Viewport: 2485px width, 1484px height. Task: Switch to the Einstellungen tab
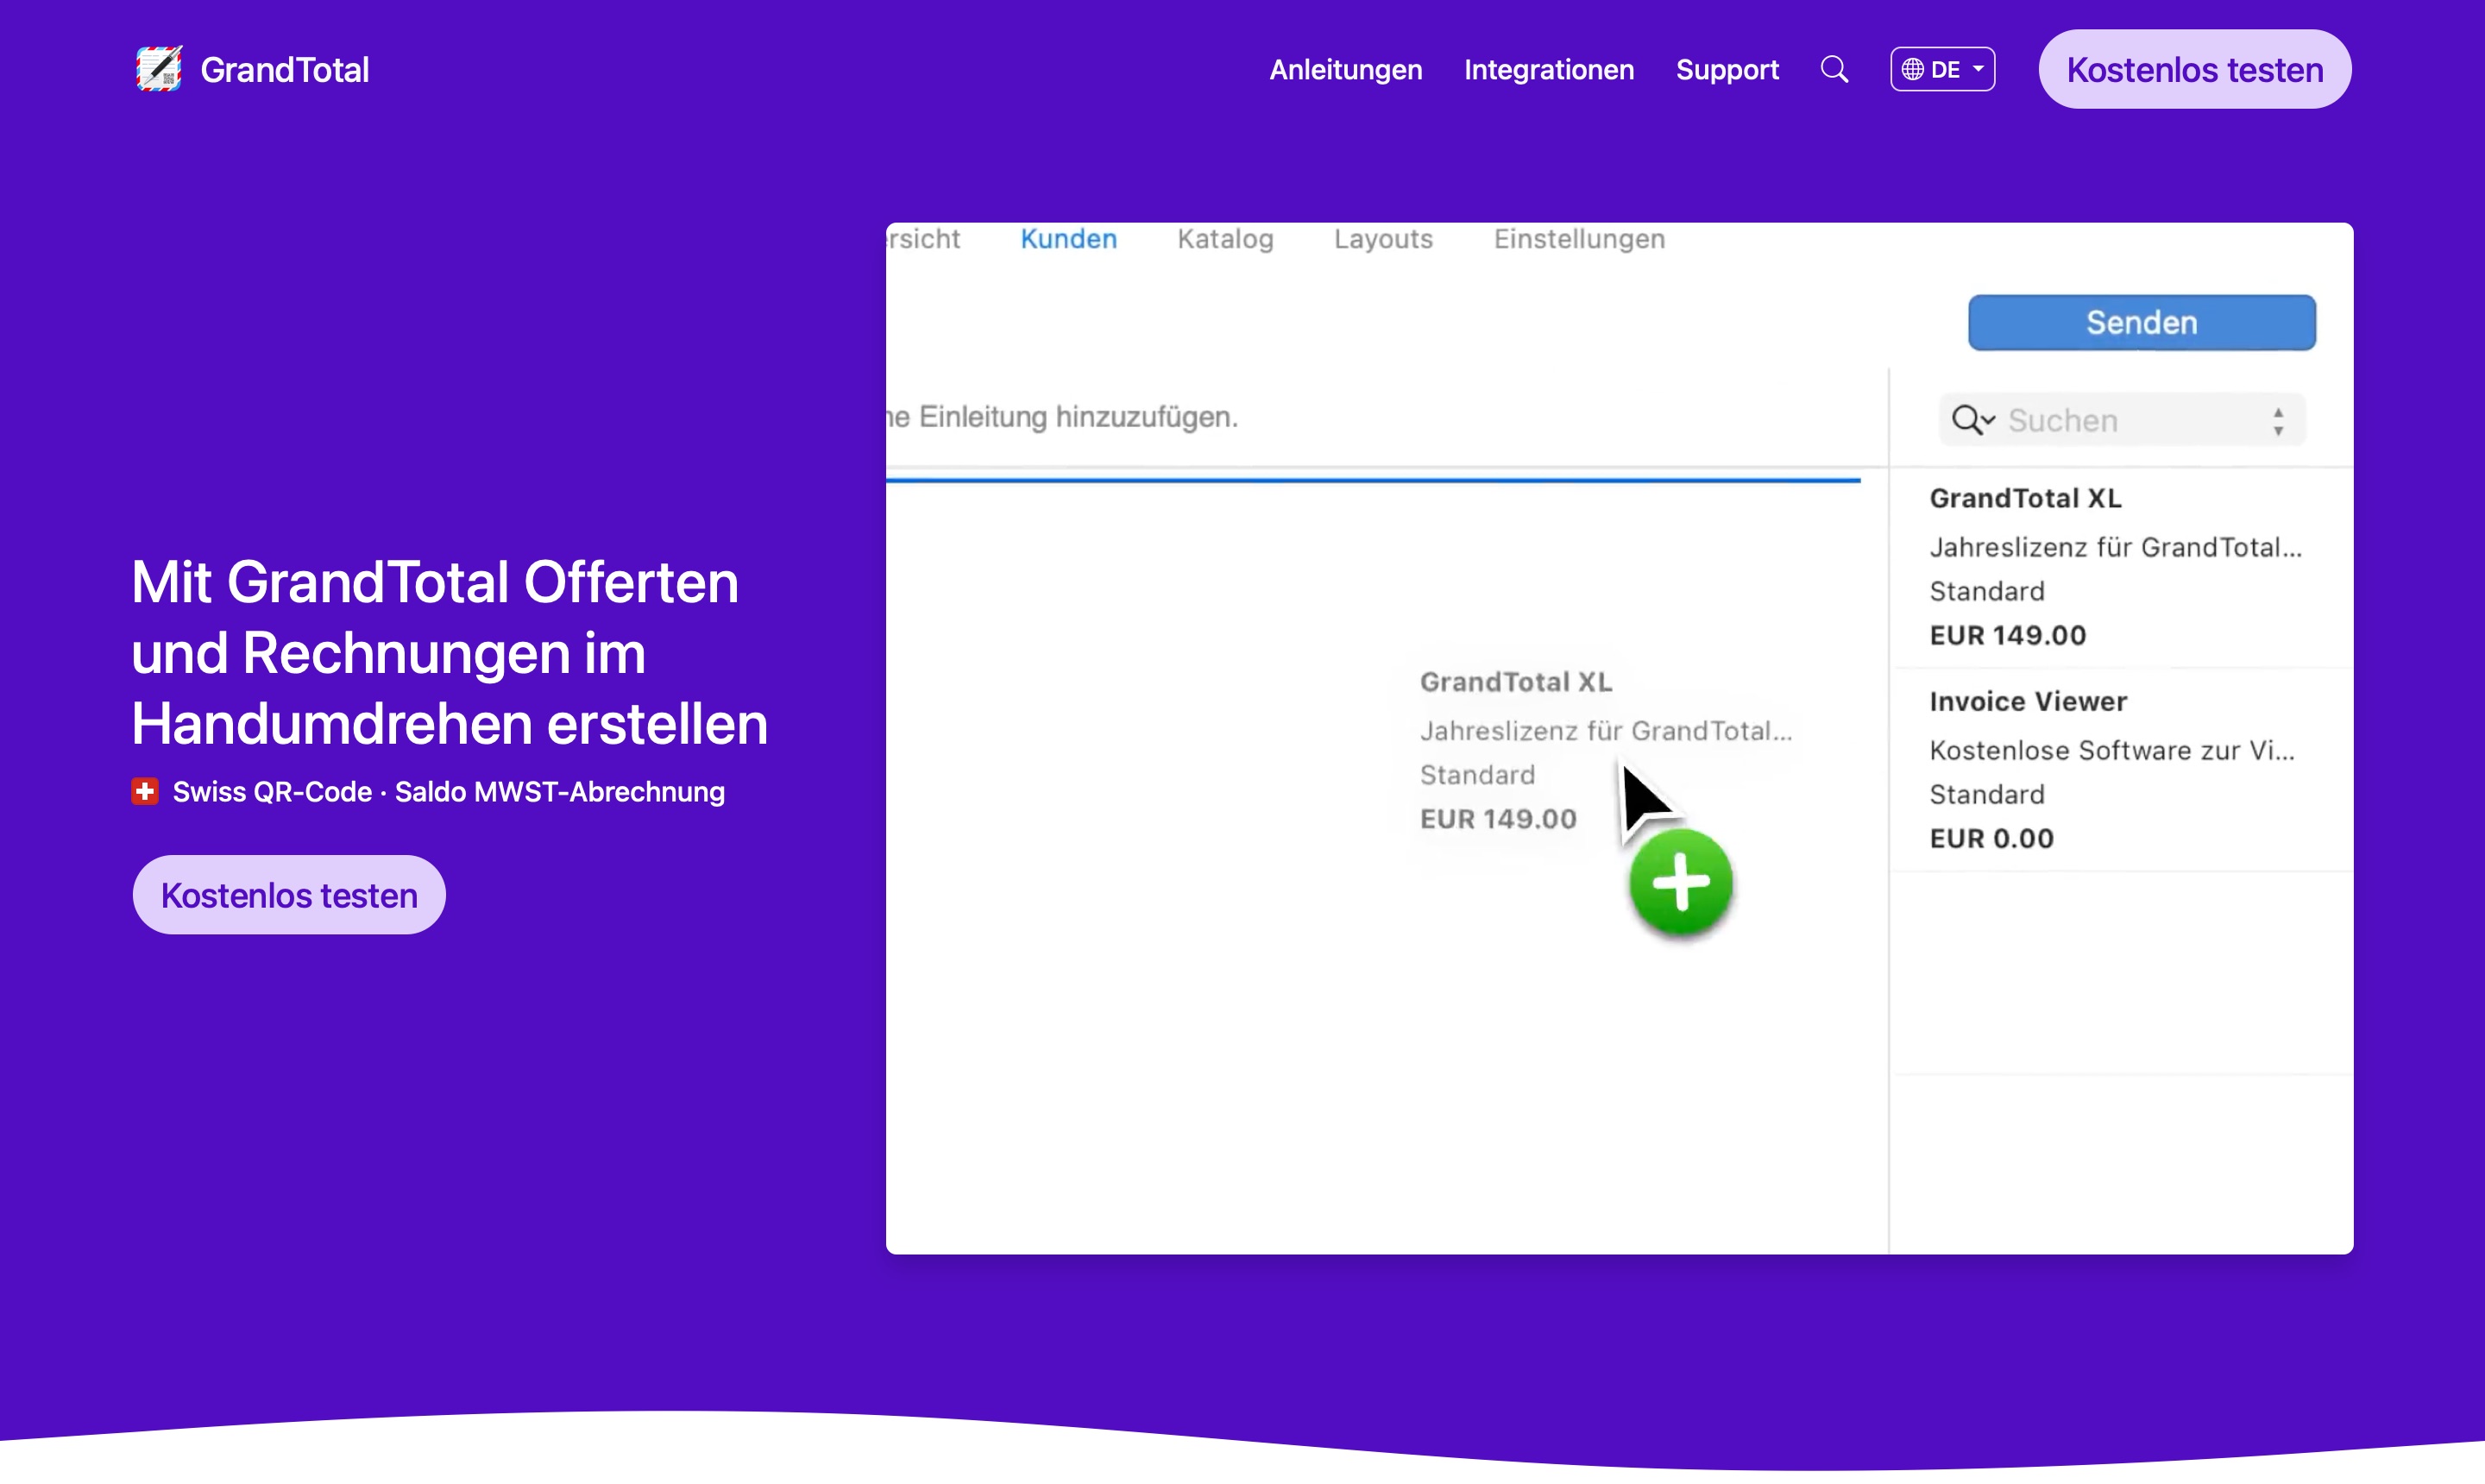click(x=1579, y=239)
